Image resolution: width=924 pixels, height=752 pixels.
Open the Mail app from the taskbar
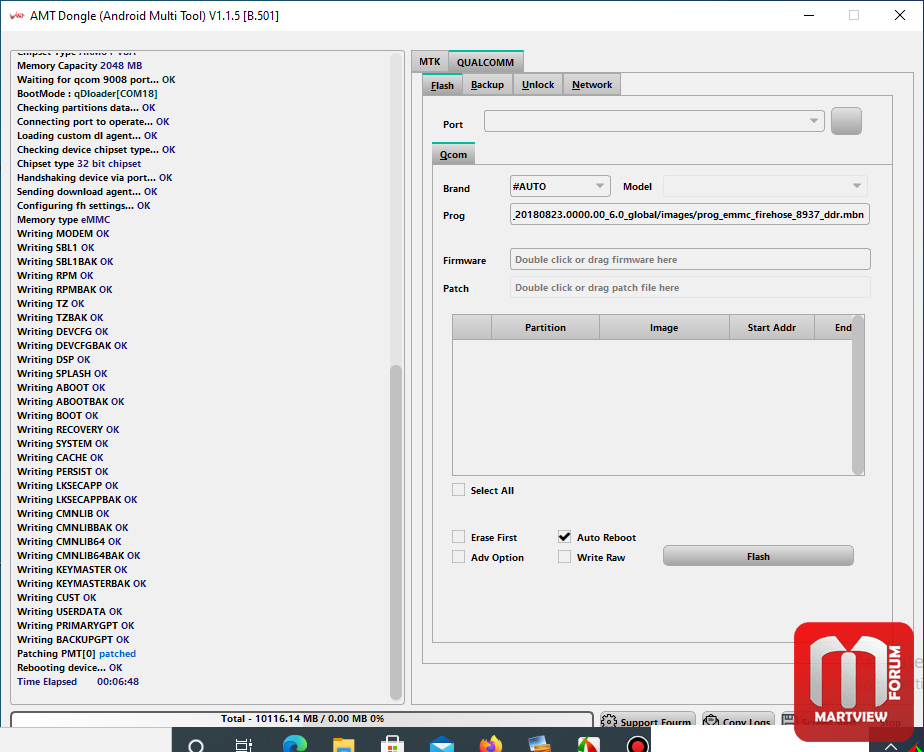(x=441, y=744)
